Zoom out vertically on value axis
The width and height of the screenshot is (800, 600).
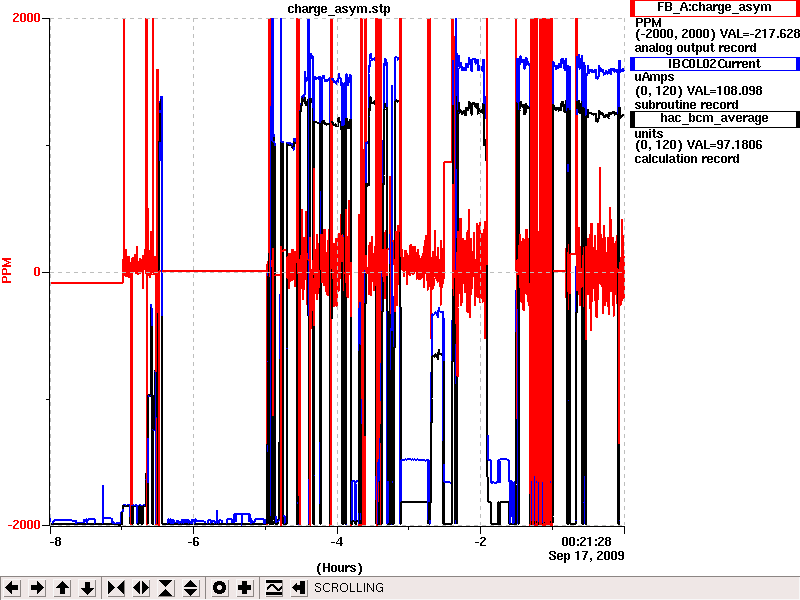click(191, 588)
